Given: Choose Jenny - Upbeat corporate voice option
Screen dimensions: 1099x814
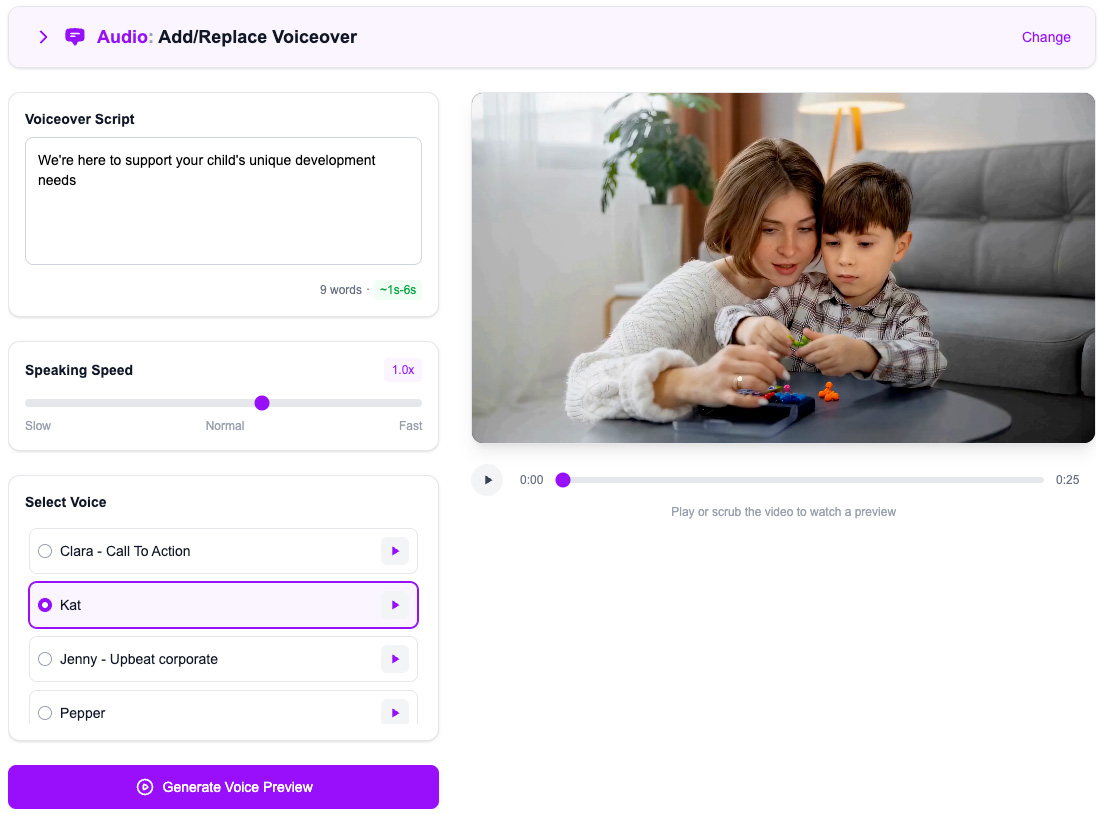Looking at the screenshot, I should point(45,659).
